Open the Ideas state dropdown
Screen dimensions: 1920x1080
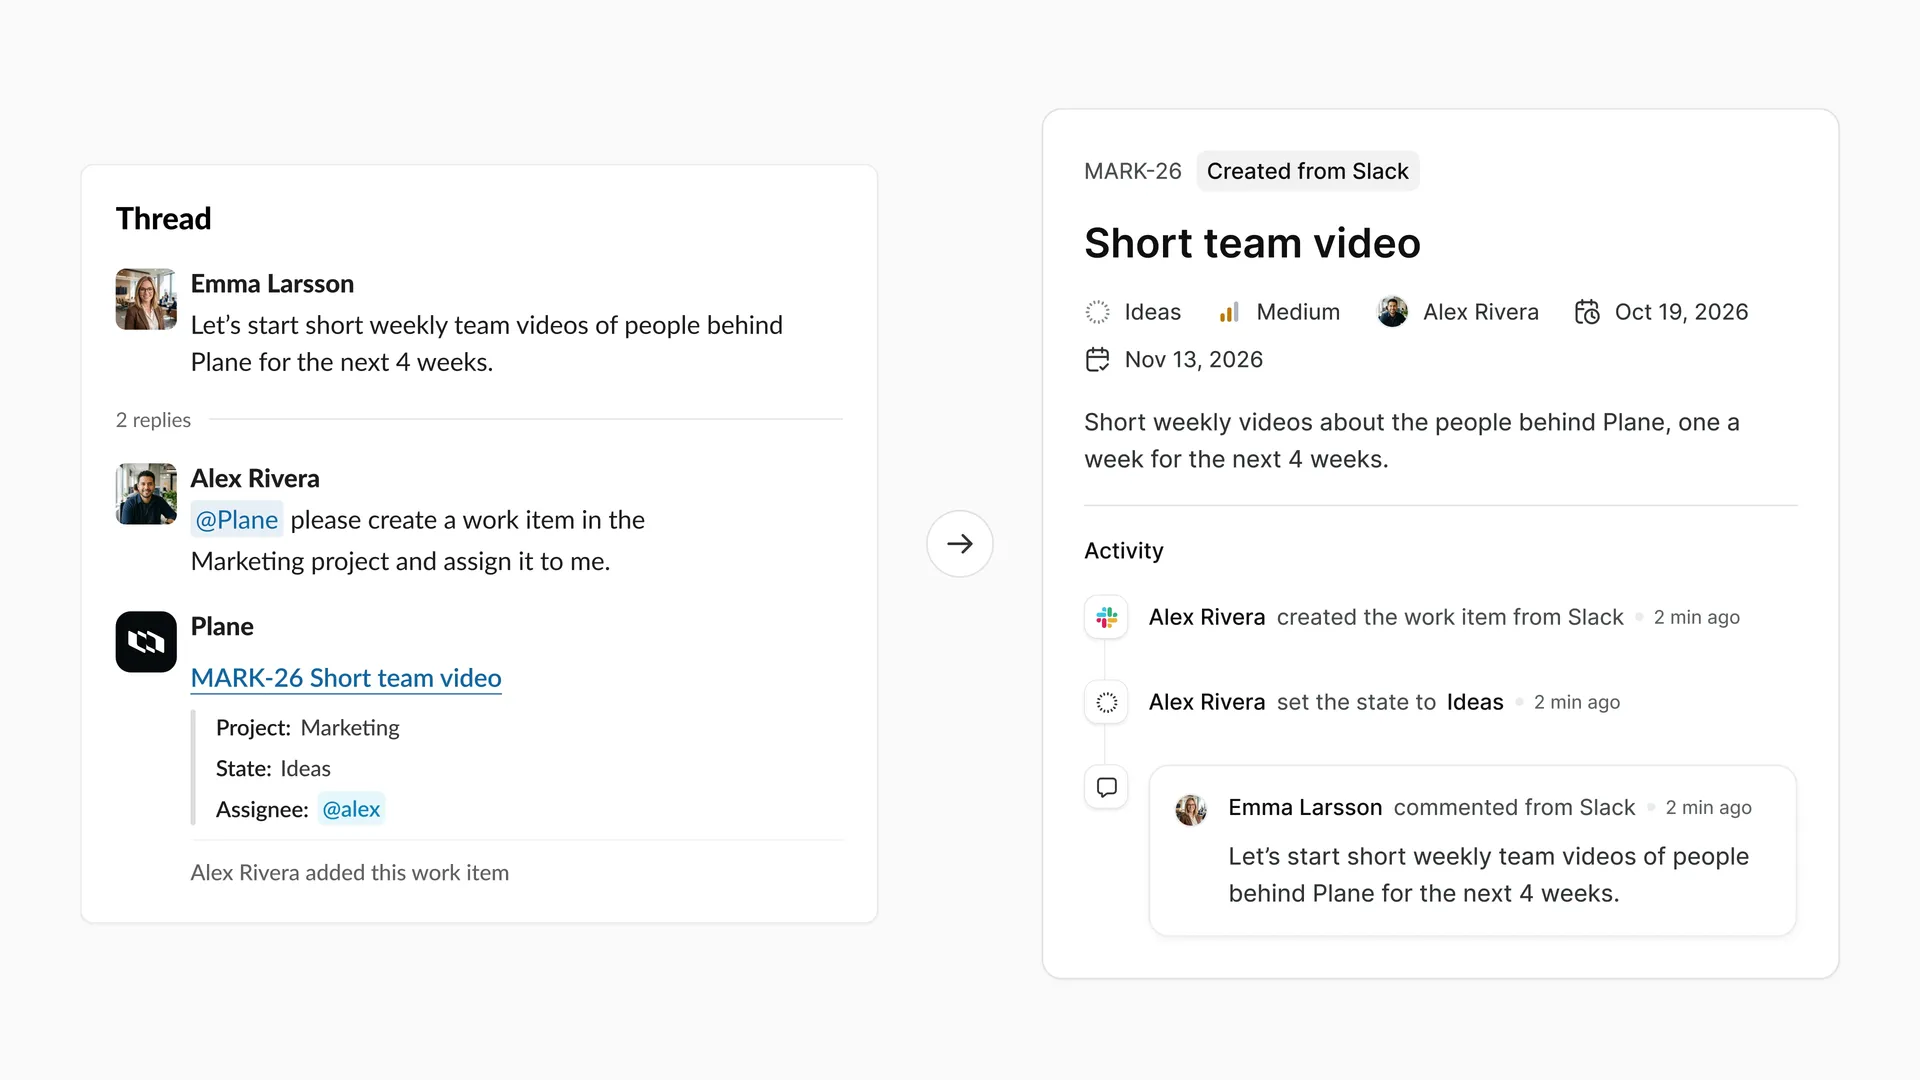(1133, 312)
